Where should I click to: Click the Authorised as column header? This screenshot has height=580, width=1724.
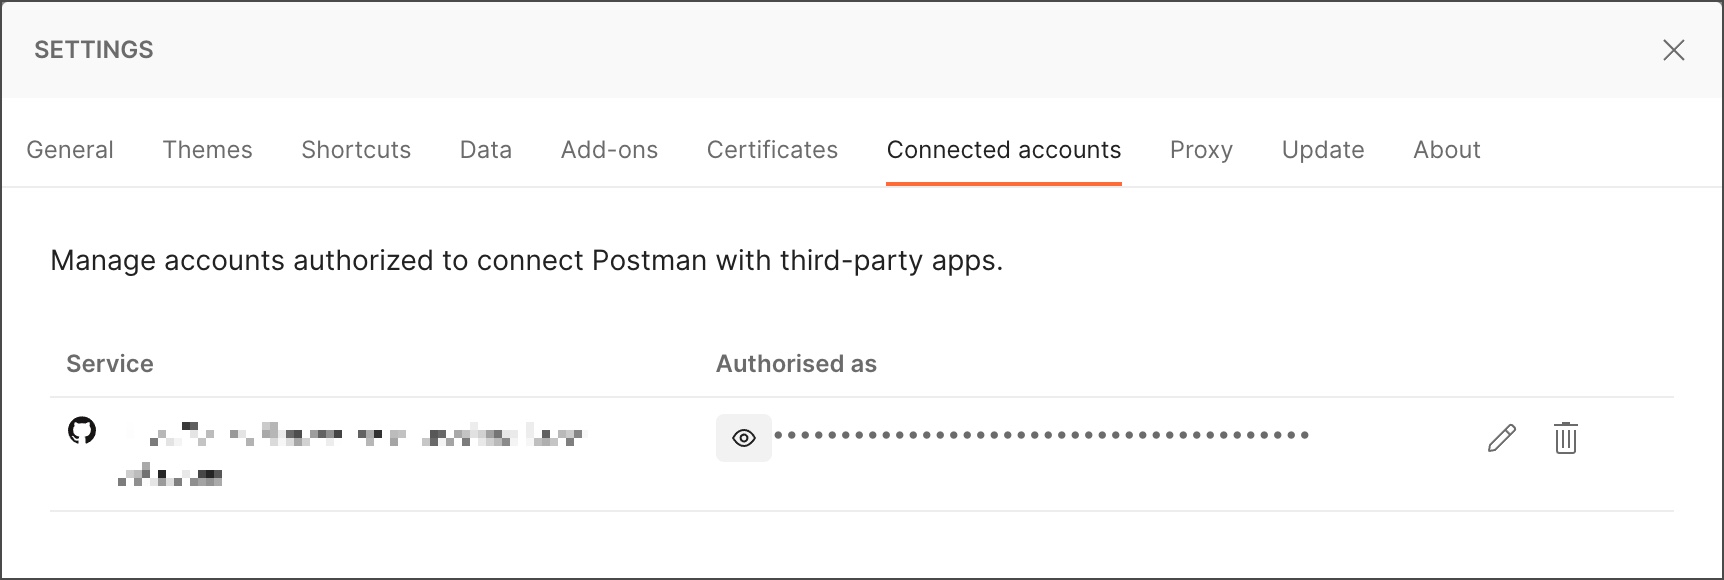coord(796,364)
